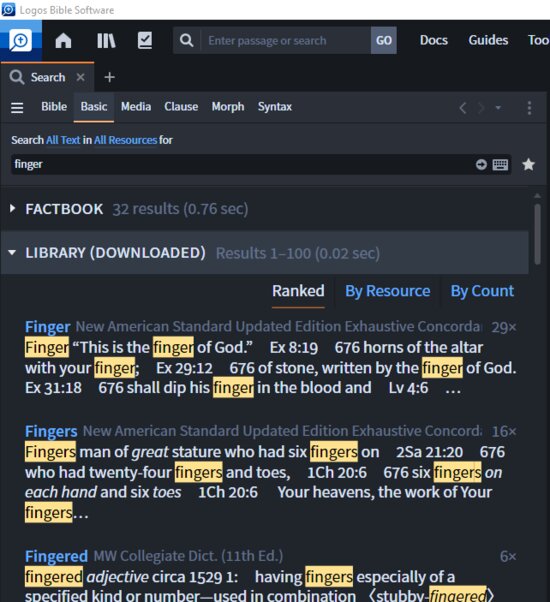Image resolution: width=550 pixels, height=602 pixels.
Task: Open the Fingers result heading
Action: (x=51, y=431)
